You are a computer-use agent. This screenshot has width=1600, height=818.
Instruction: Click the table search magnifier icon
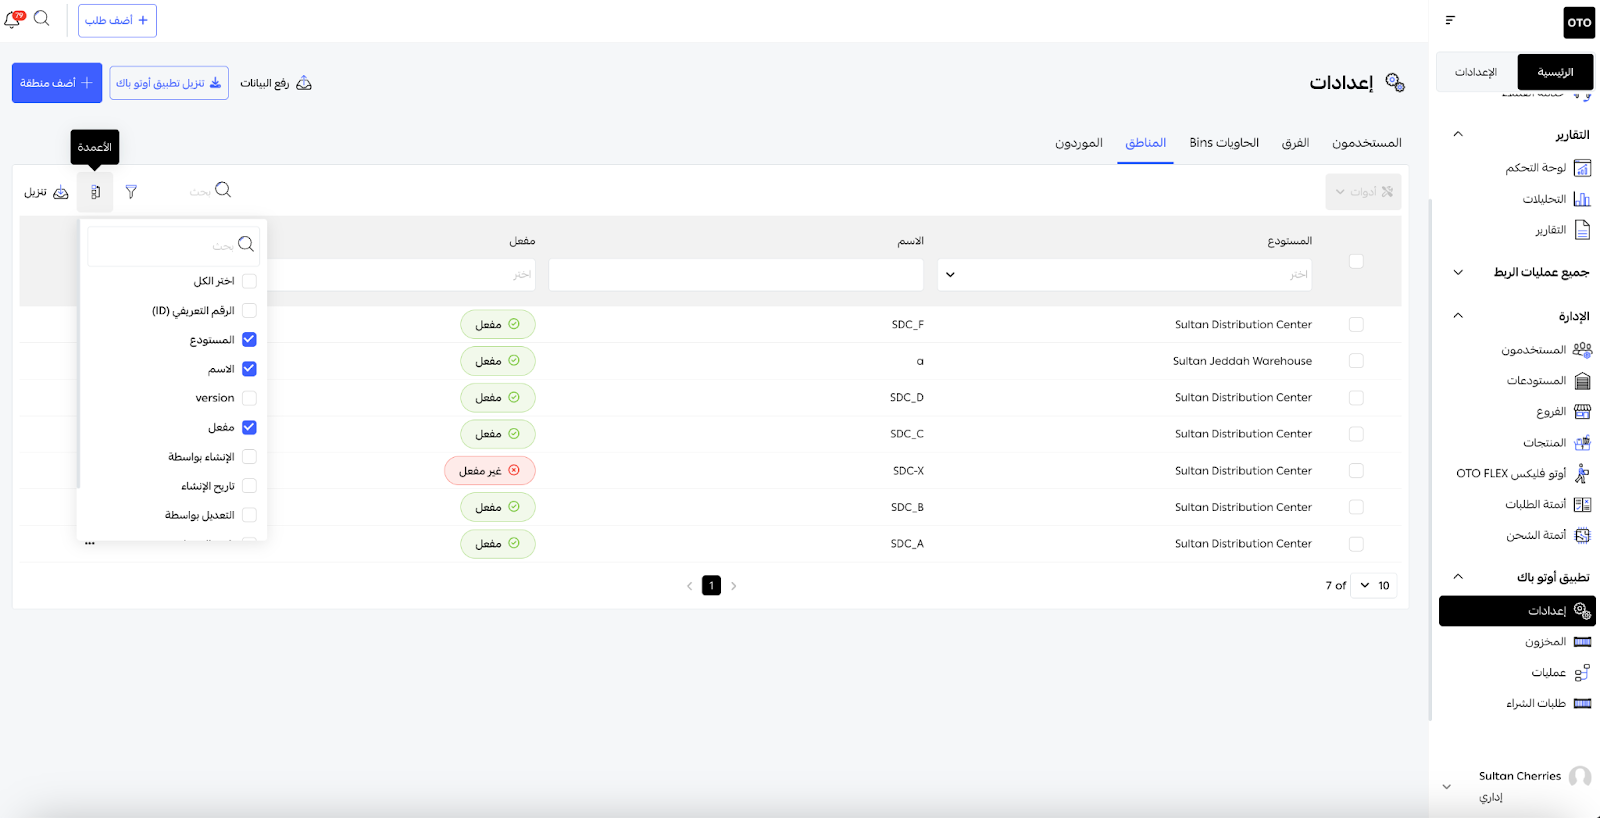coord(223,190)
